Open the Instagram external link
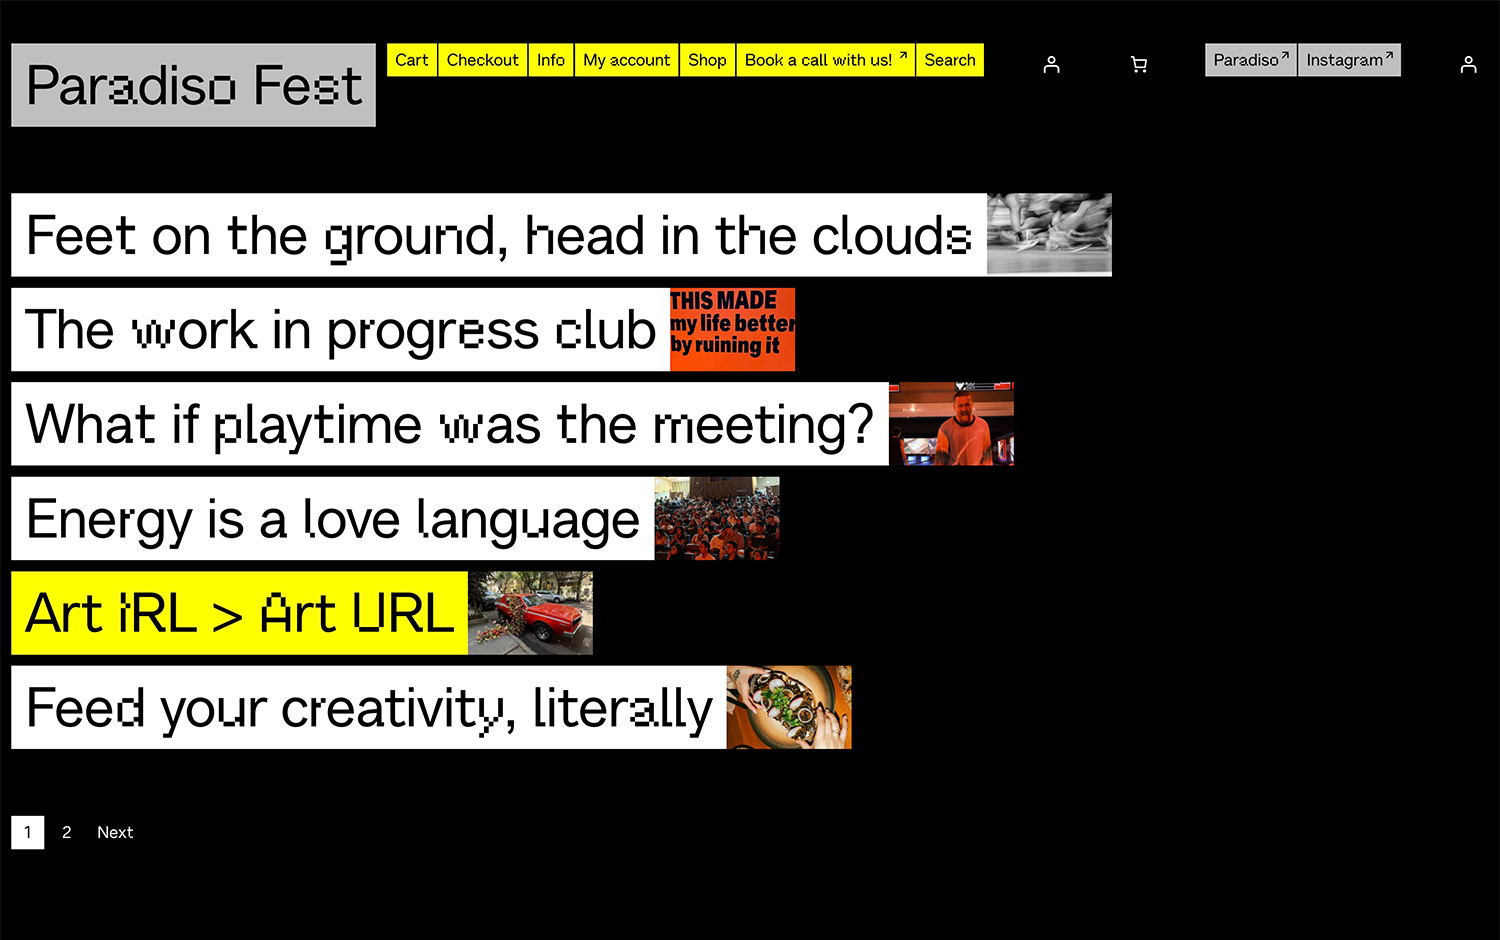1500x940 pixels. 1349,60
